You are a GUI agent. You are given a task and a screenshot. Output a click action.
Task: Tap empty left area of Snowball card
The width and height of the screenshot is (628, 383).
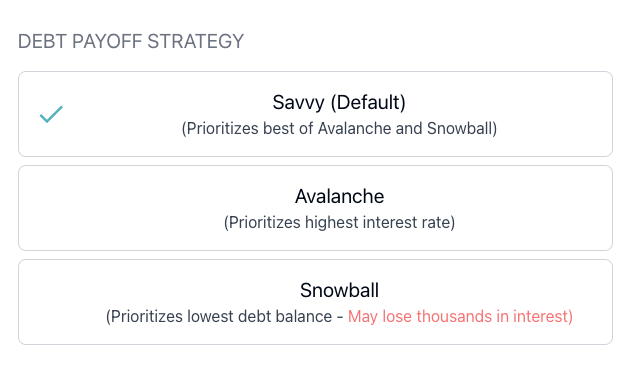click(x=60, y=302)
